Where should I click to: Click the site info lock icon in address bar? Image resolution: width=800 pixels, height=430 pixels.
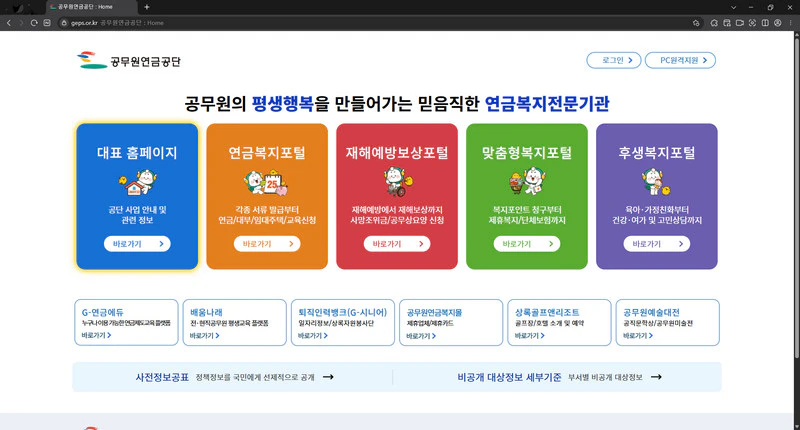coord(64,23)
